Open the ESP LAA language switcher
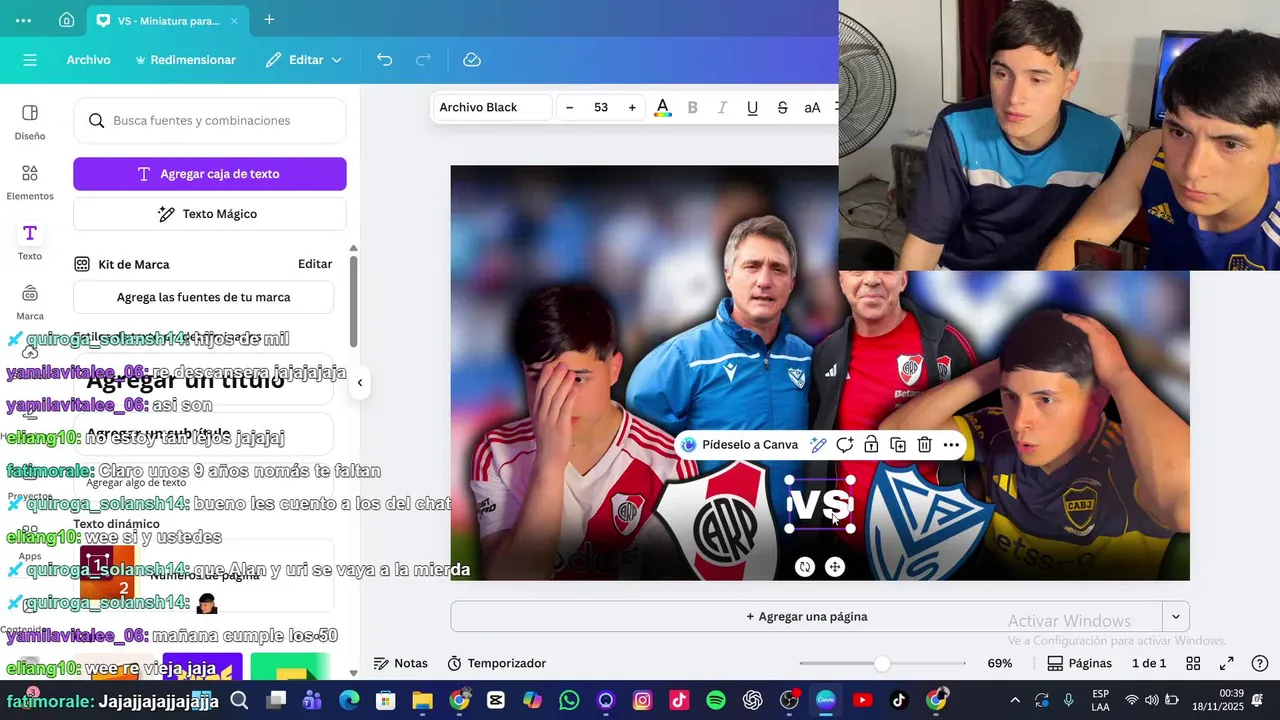The width and height of the screenshot is (1280, 720). (1100, 700)
